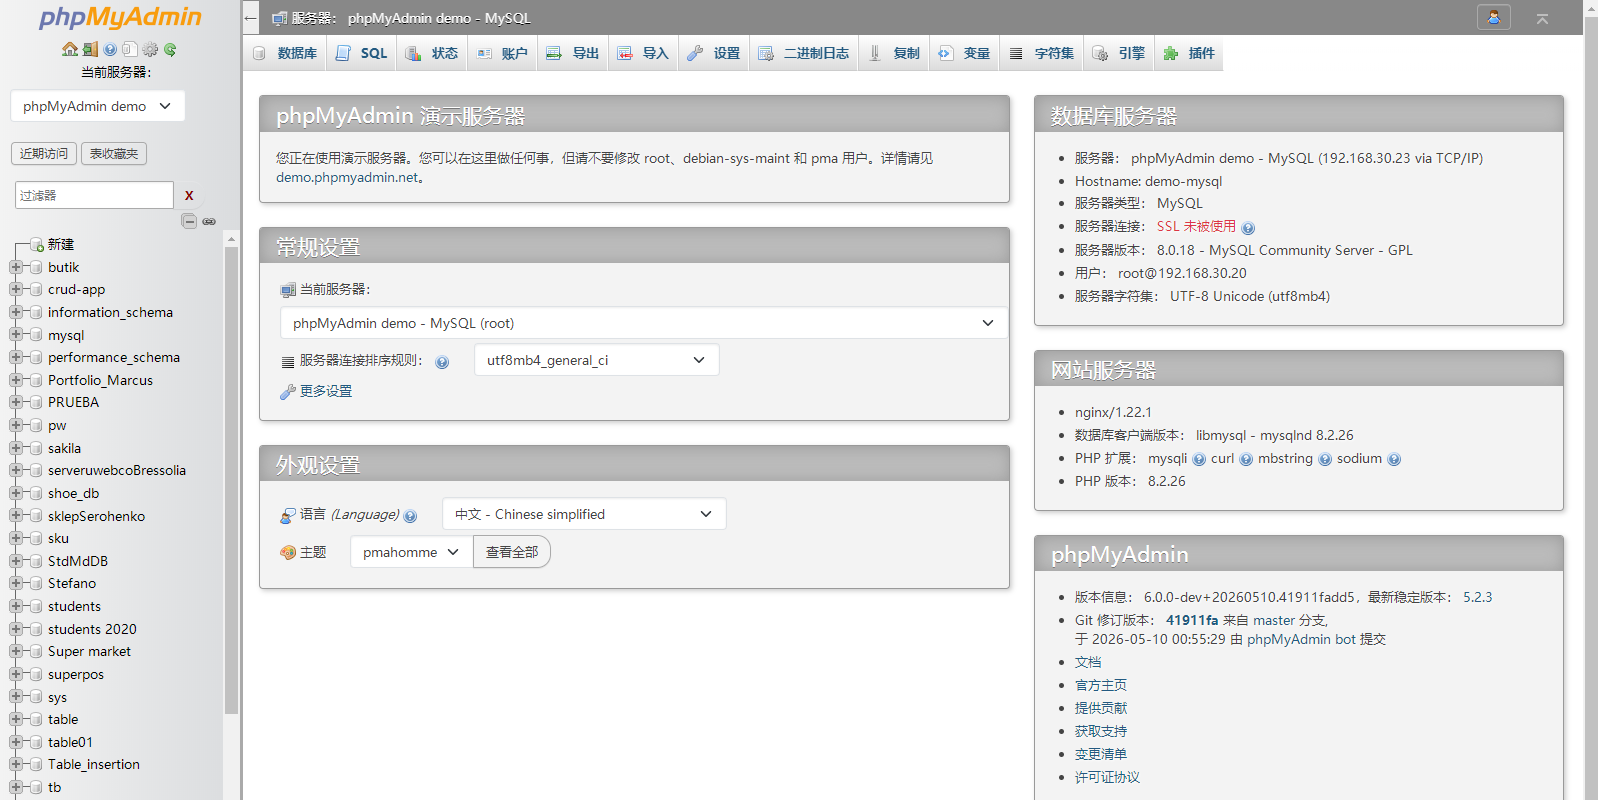Collapse navigation panel arrow in header
Image resolution: width=1598 pixels, height=800 pixels.
click(251, 18)
